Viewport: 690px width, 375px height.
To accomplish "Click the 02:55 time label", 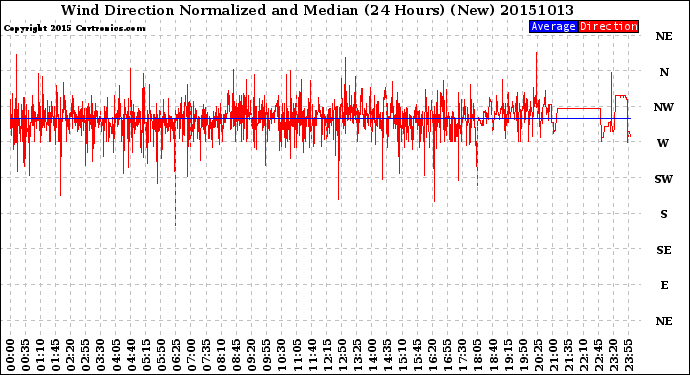I will coord(86,355).
